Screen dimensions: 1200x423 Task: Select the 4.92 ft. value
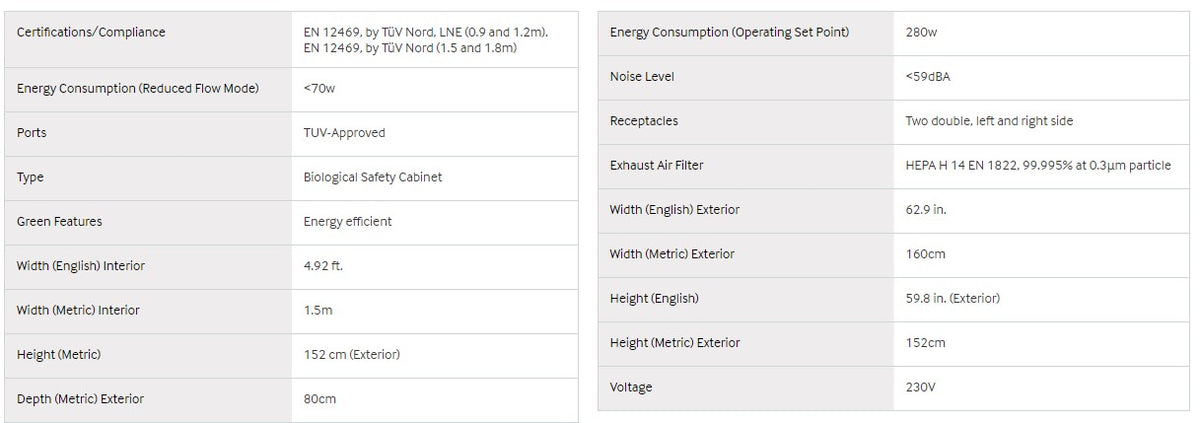click(323, 266)
